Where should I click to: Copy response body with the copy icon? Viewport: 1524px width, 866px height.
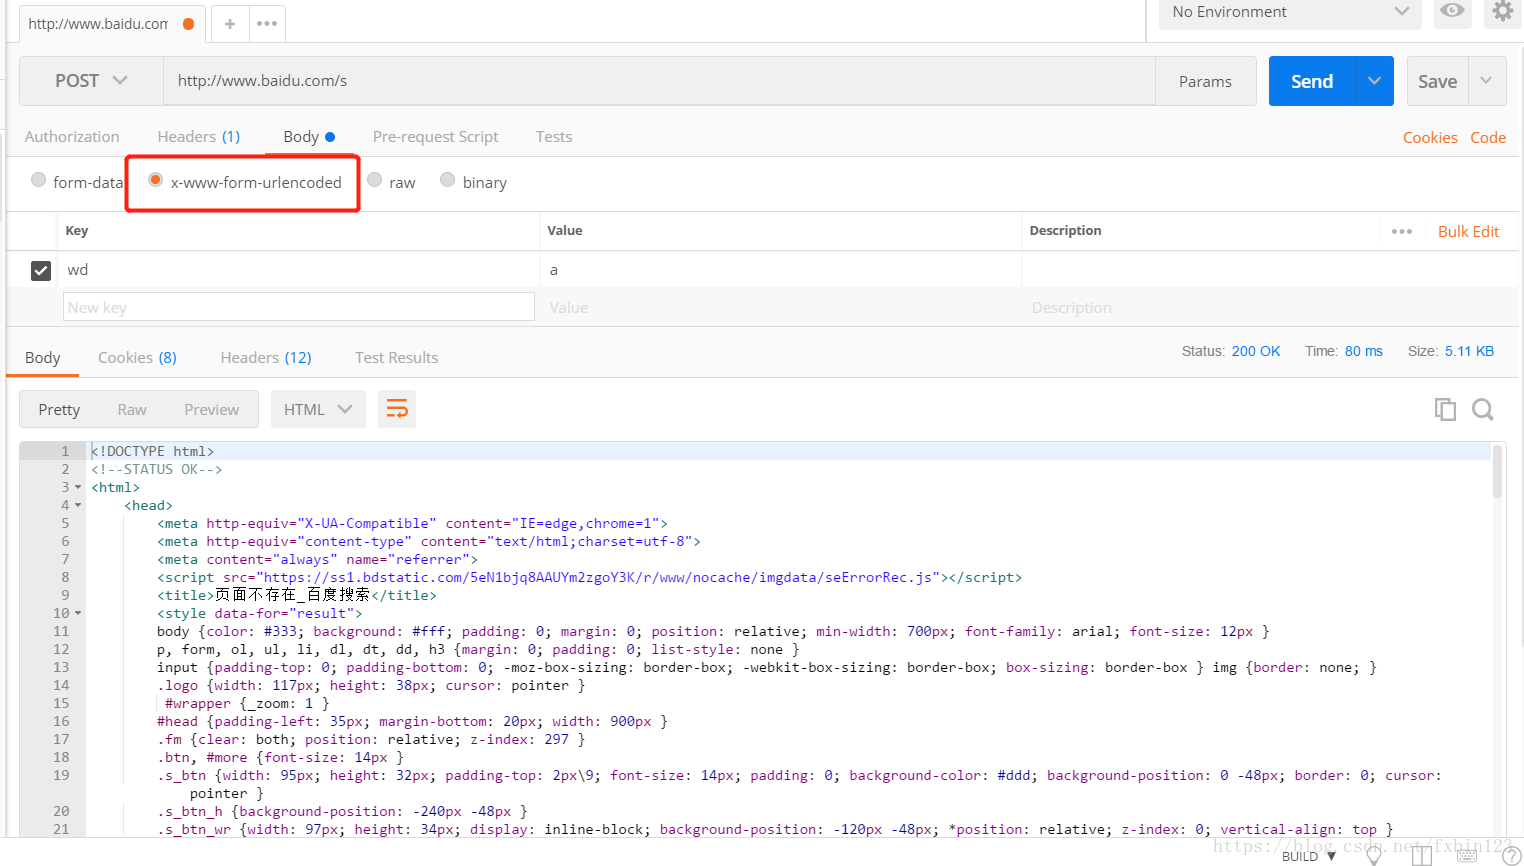click(x=1445, y=409)
